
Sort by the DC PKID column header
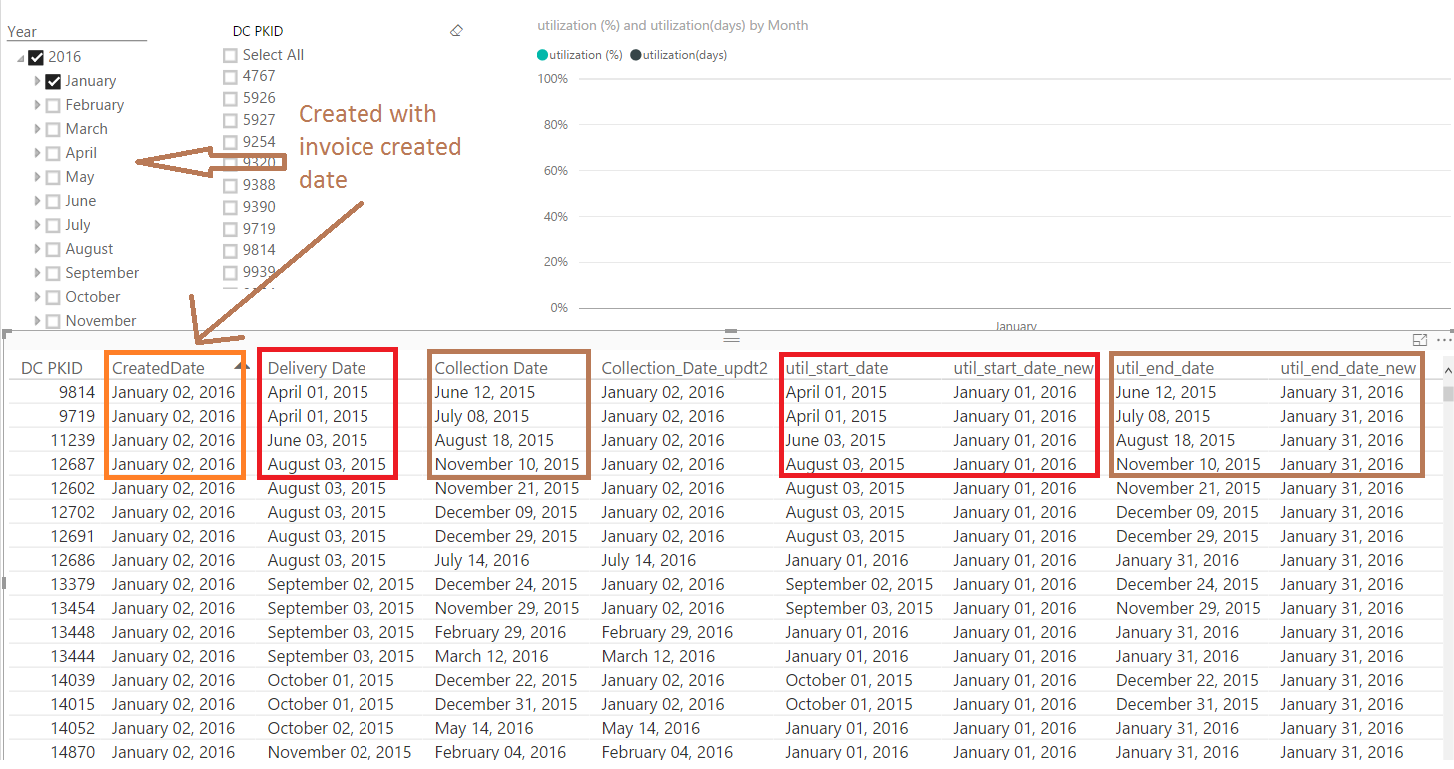click(x=52, y=368)
